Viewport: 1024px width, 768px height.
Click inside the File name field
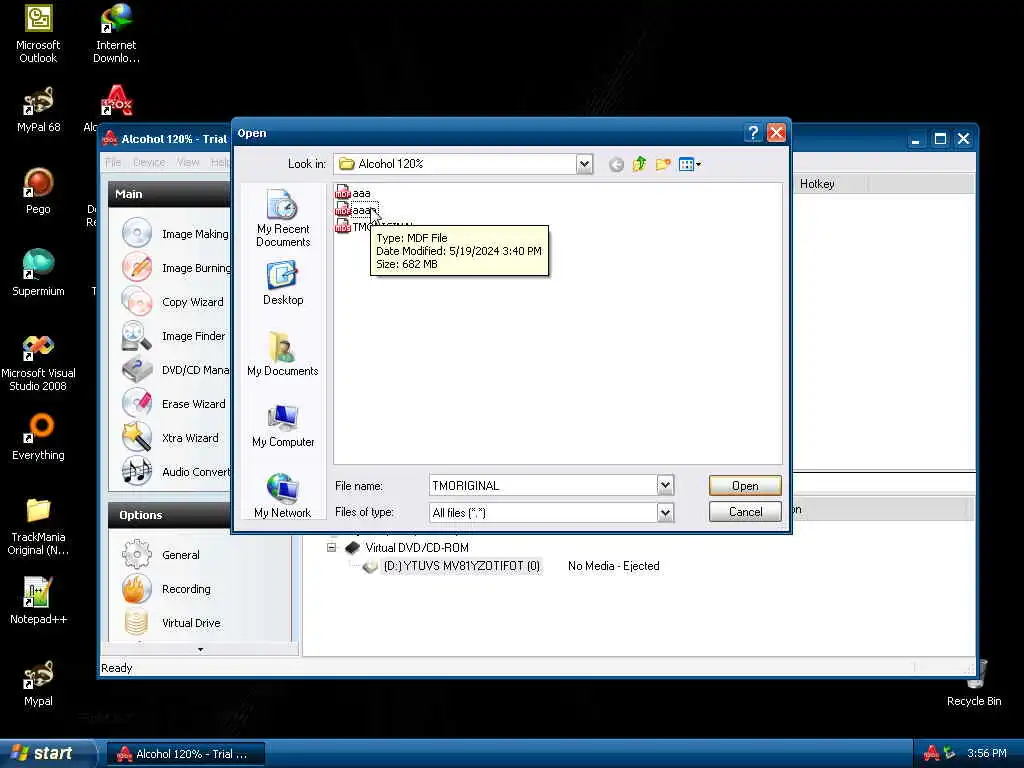[543, 485]
